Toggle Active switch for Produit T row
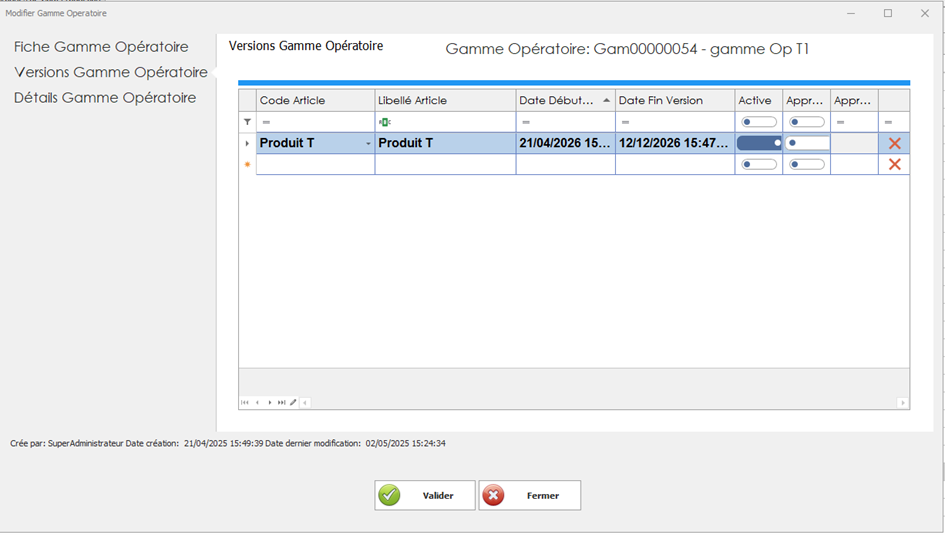The image size is (945, 535). pyautogui.click(x=759, y=143)
